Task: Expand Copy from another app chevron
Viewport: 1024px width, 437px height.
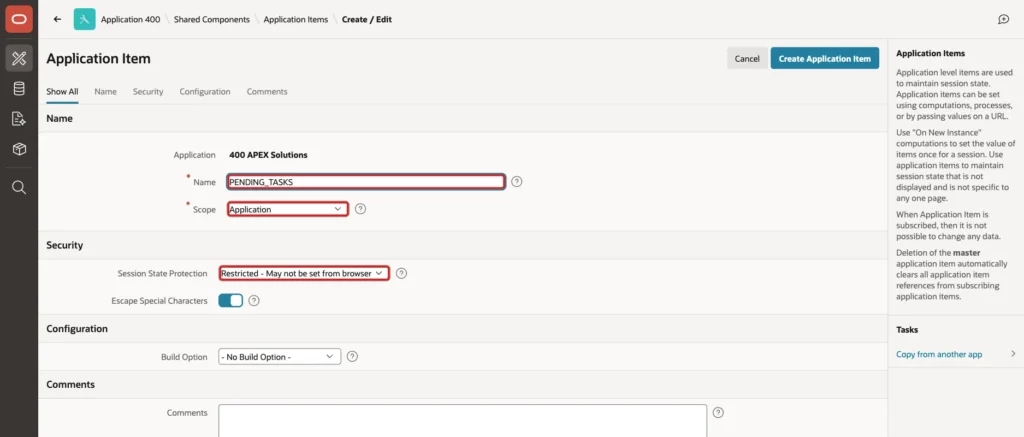Action: point(1013,354)
